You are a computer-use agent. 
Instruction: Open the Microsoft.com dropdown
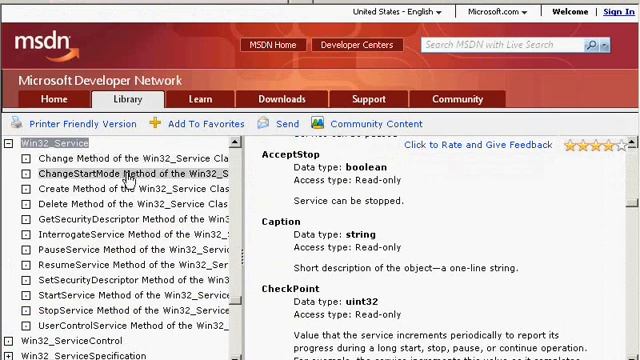pos(497,12)
